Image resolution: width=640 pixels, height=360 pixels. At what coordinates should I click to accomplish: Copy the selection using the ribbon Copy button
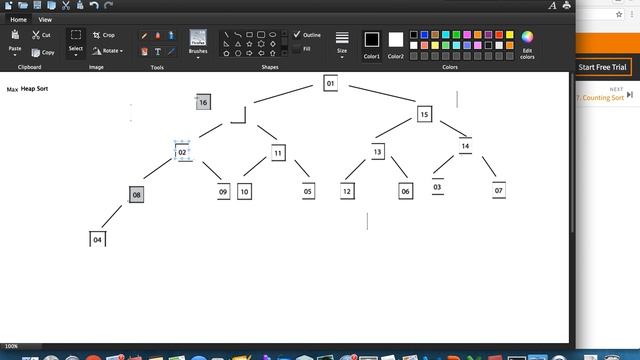pyautogui.click(x=42, y=52)
